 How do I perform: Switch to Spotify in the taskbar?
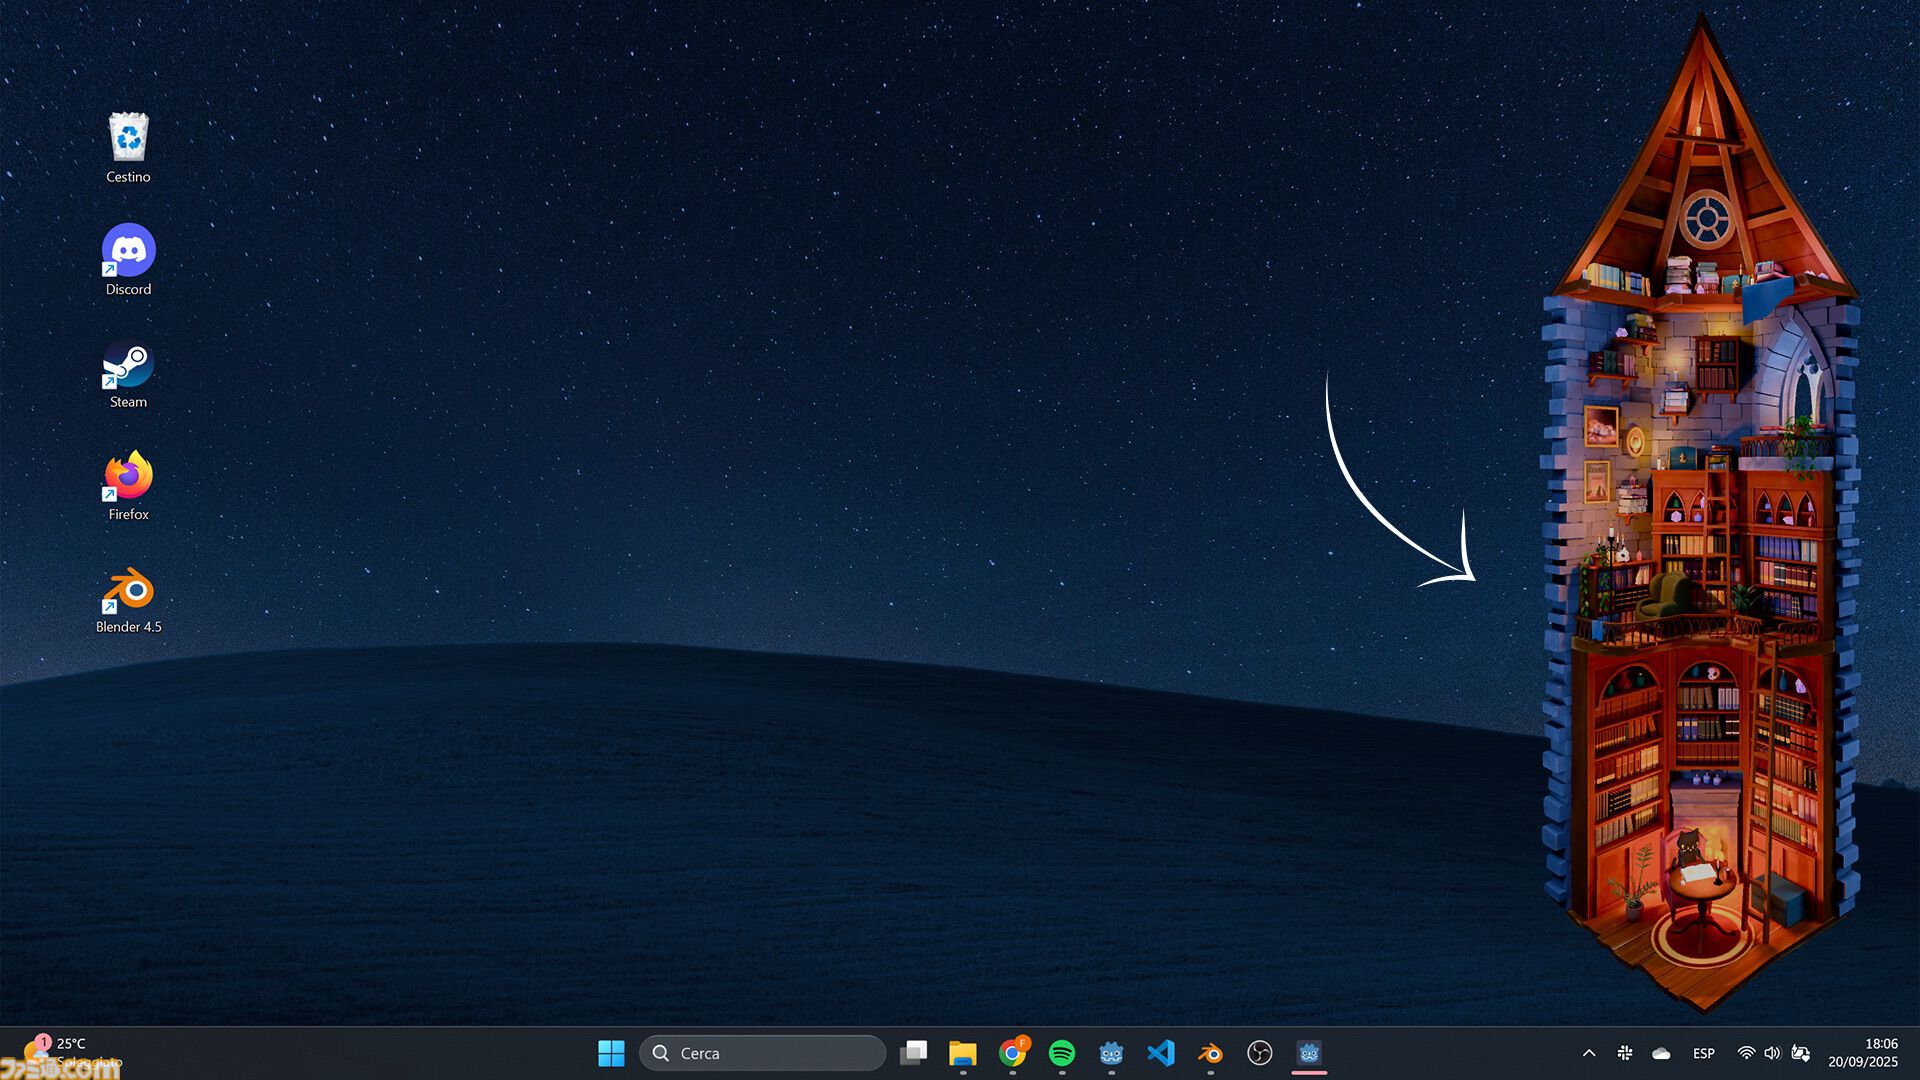coord(1062,1053)
